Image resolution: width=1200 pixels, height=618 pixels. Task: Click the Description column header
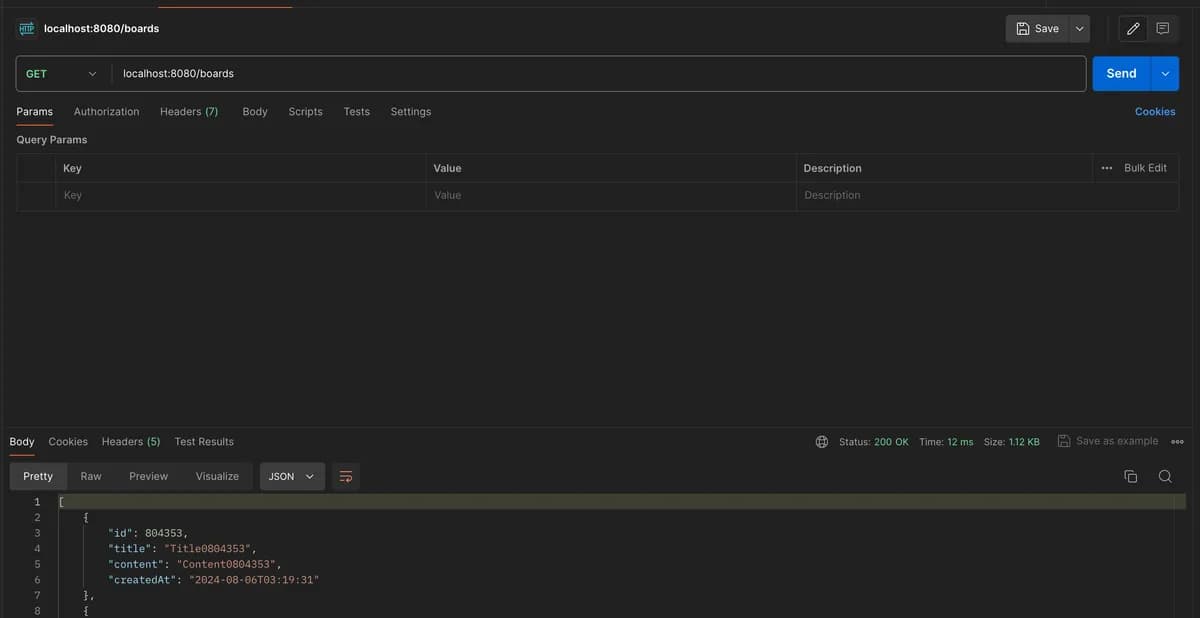point(832,168)
